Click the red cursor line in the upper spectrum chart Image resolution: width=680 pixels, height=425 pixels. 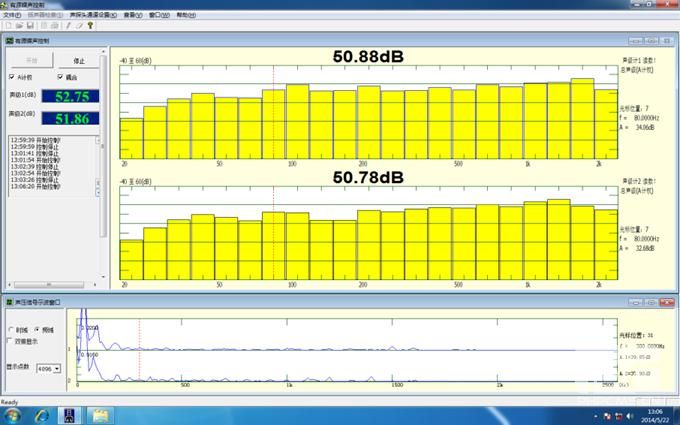point(274,112)
